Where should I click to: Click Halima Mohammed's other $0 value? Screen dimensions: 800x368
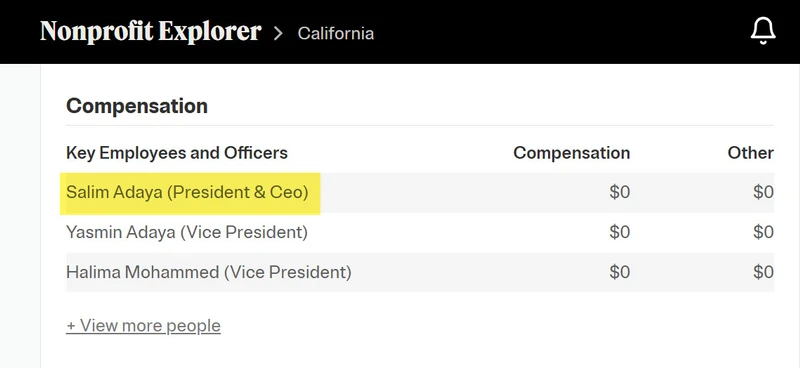pyautogui.click(x=763, y=272)
